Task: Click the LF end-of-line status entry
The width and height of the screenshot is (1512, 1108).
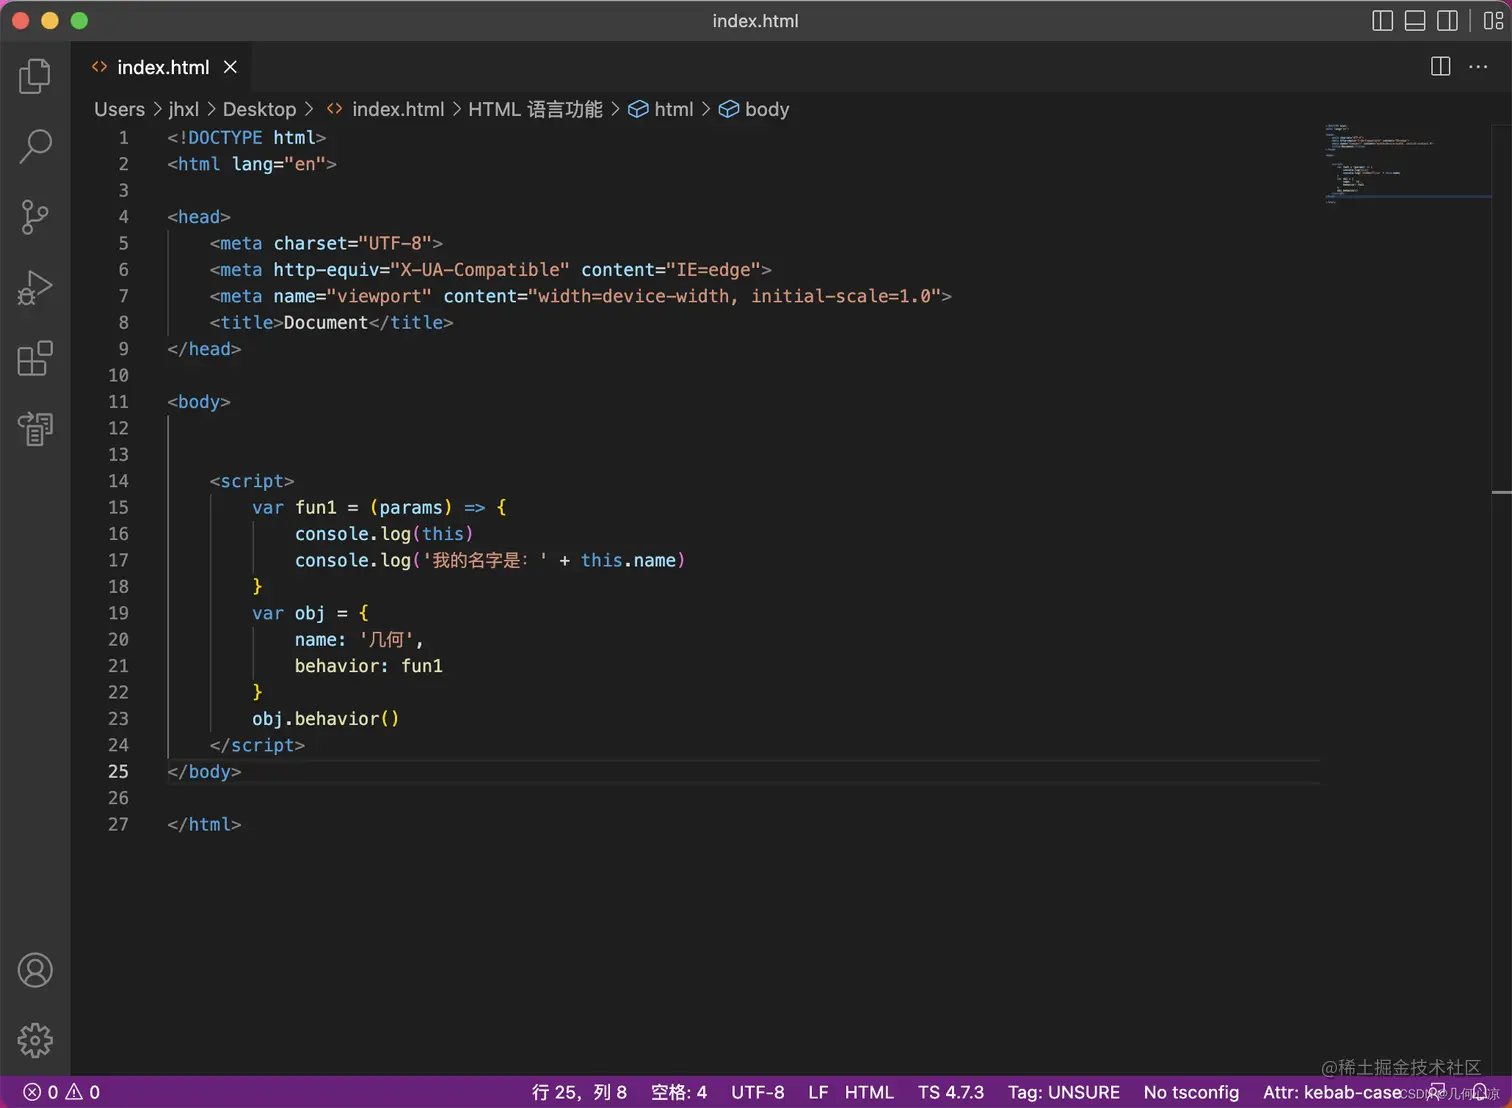Action: click(x=818, y=1092)
